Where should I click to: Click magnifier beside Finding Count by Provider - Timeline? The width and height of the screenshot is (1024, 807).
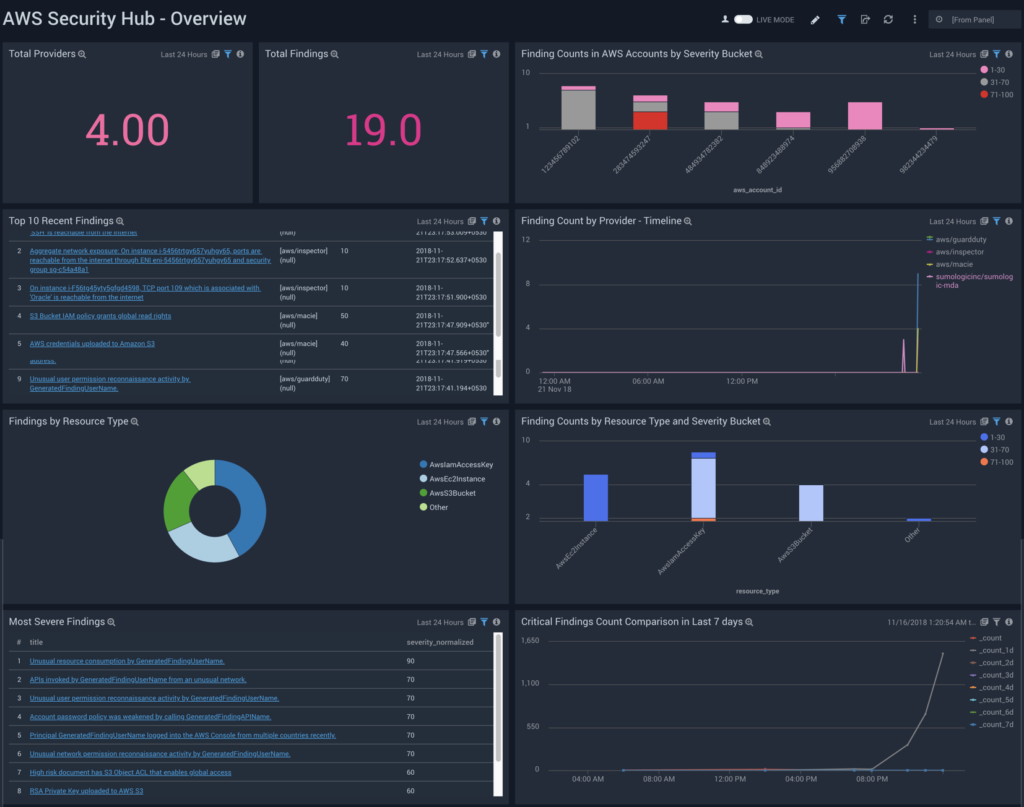(x=688, y=221)
